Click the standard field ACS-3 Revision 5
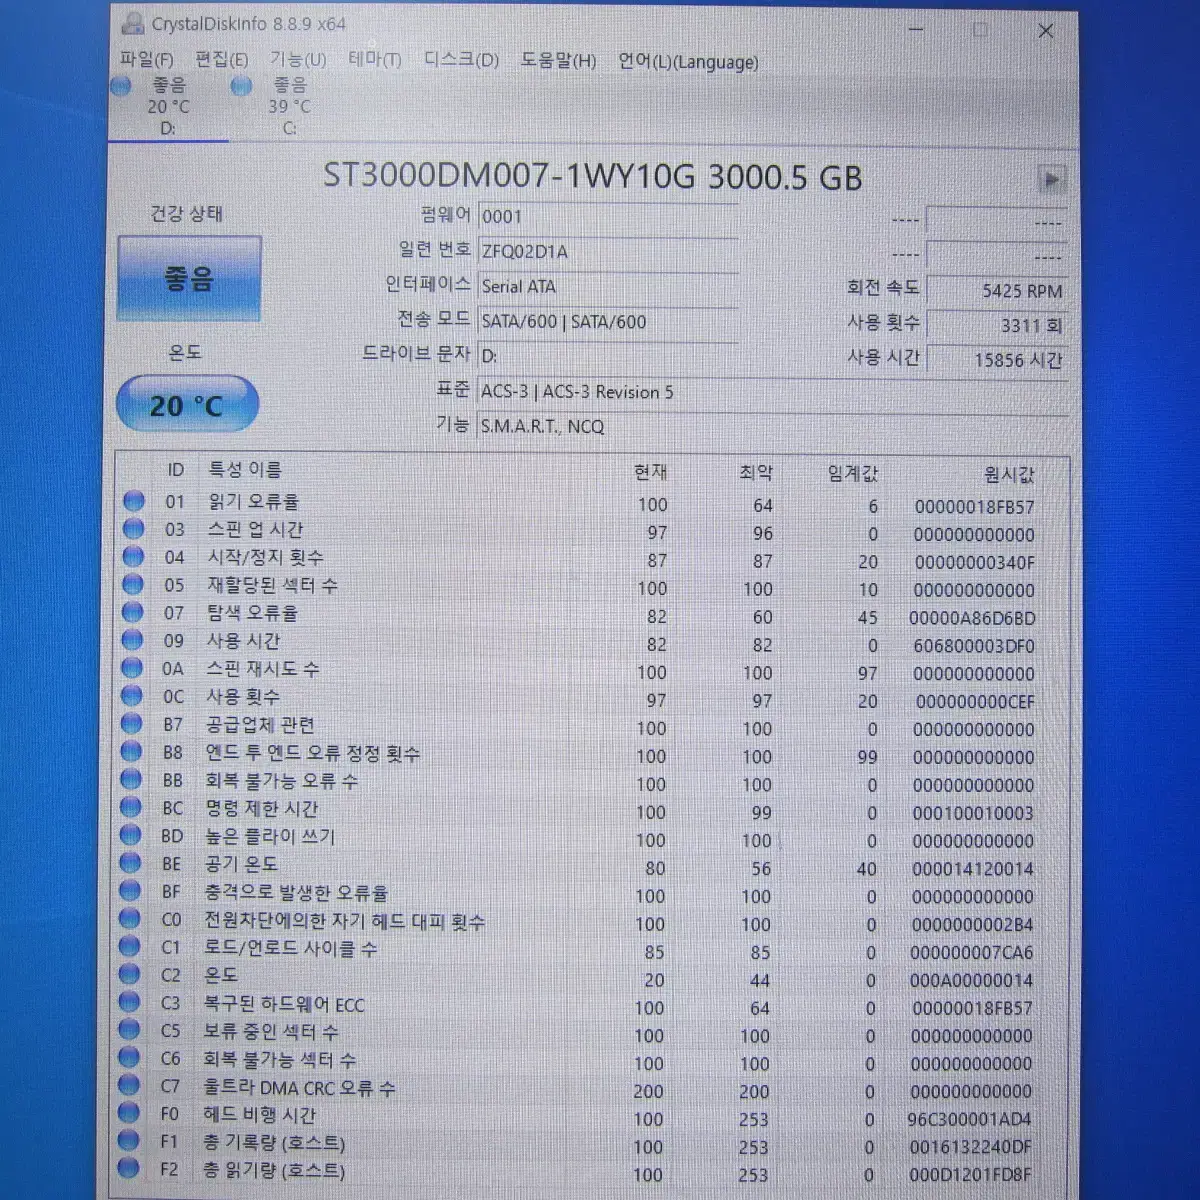Image resolution: width=1200 pixels, height=1200 pixels. pyautogui.click(x=772, y=392)
